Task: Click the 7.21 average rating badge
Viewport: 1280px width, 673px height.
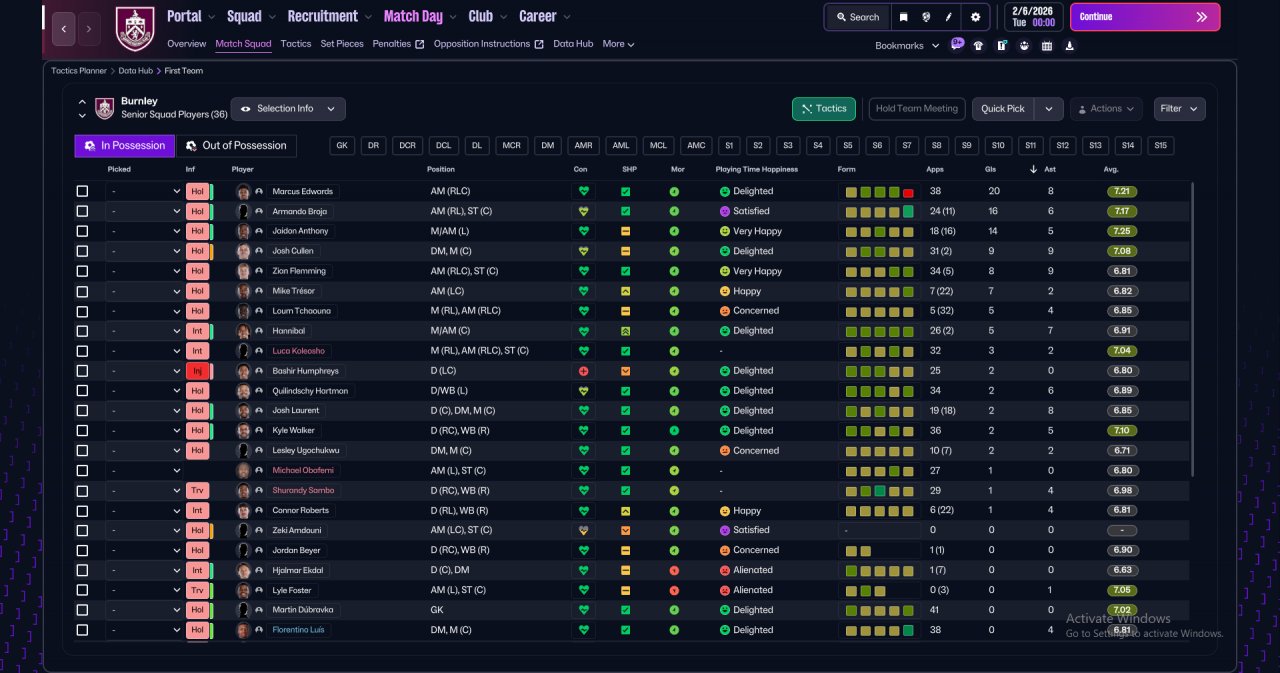Action: coord(1122,191)
